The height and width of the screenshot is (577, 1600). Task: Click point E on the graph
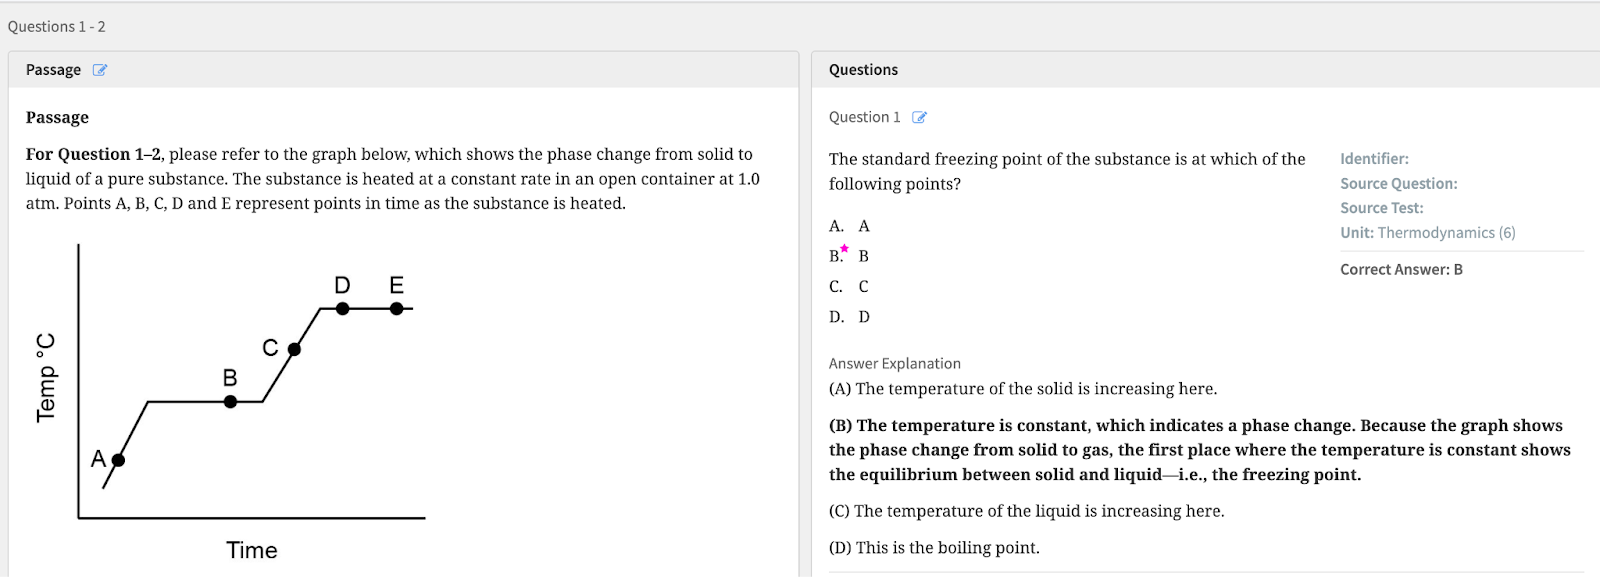(397, 309)
